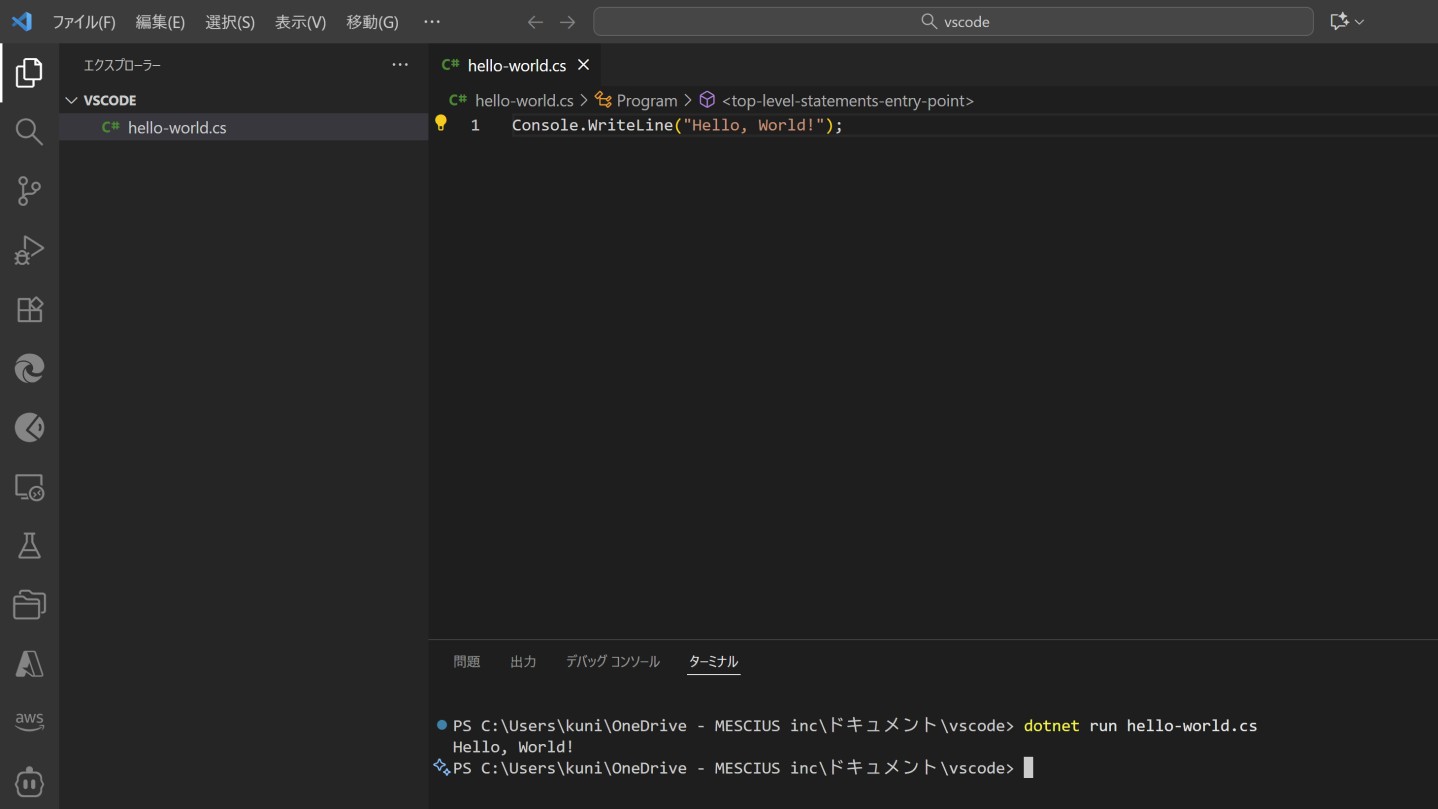Click the dotnet run hello-world.cs command
Screen dimensions: 1438x809
click(x=1140, y=726)
